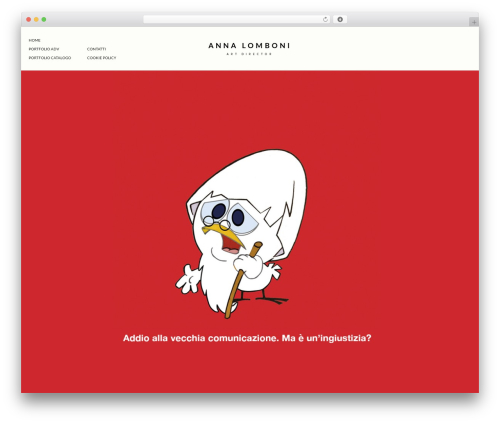Click the browser address bar
The image size is (500, 423).
pos(237,19)
